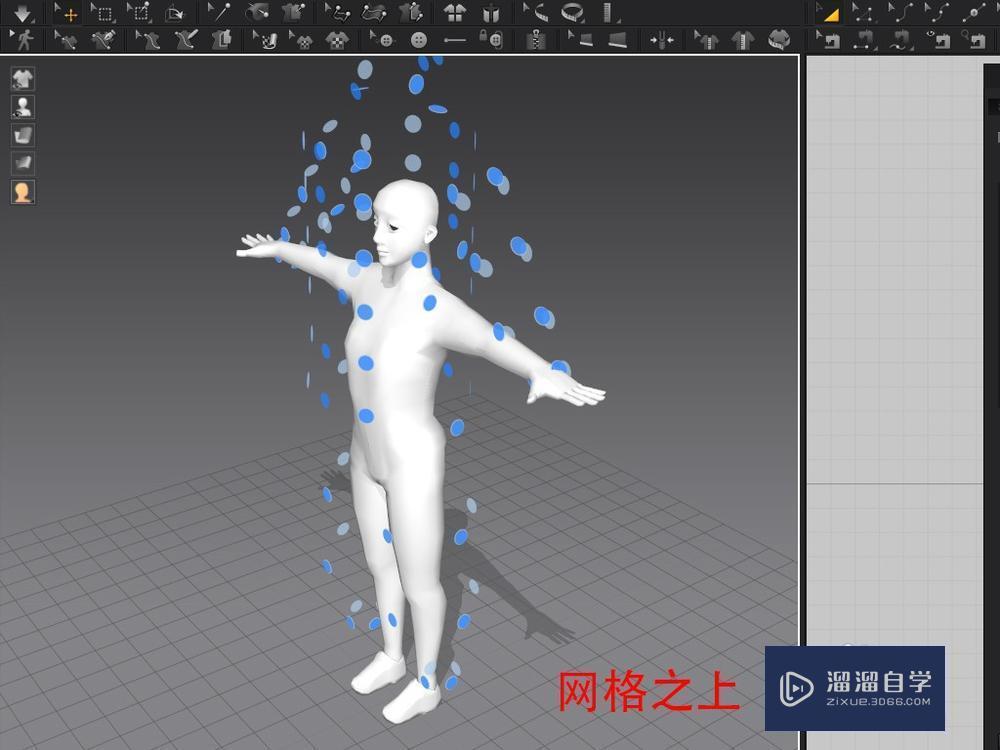1000x750 pixels.
Task: Toggle avatar visibility in the left sidebar
Action: (22, 107)
